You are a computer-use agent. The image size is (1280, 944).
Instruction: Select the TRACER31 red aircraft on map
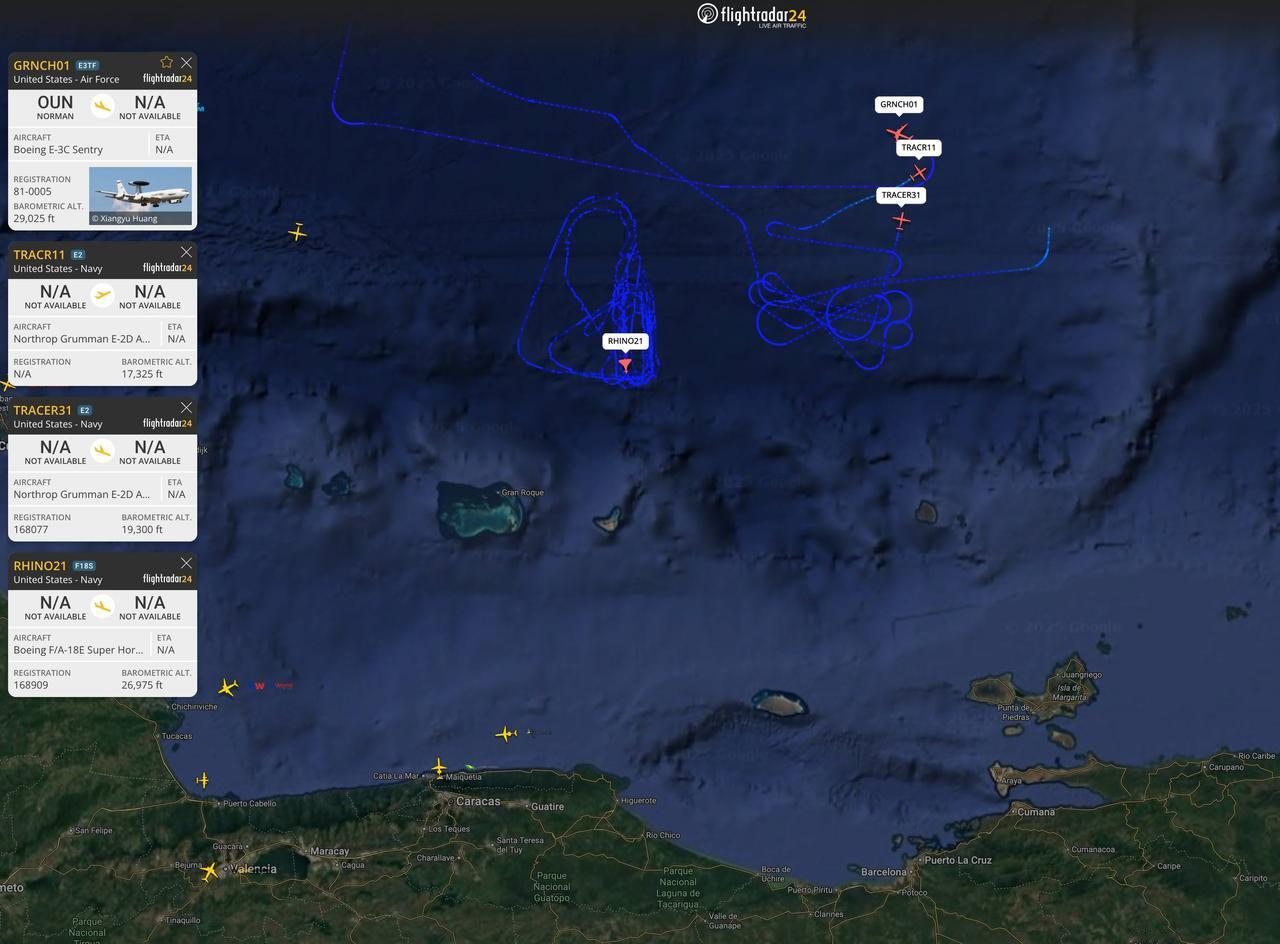(x=902, y=220)
